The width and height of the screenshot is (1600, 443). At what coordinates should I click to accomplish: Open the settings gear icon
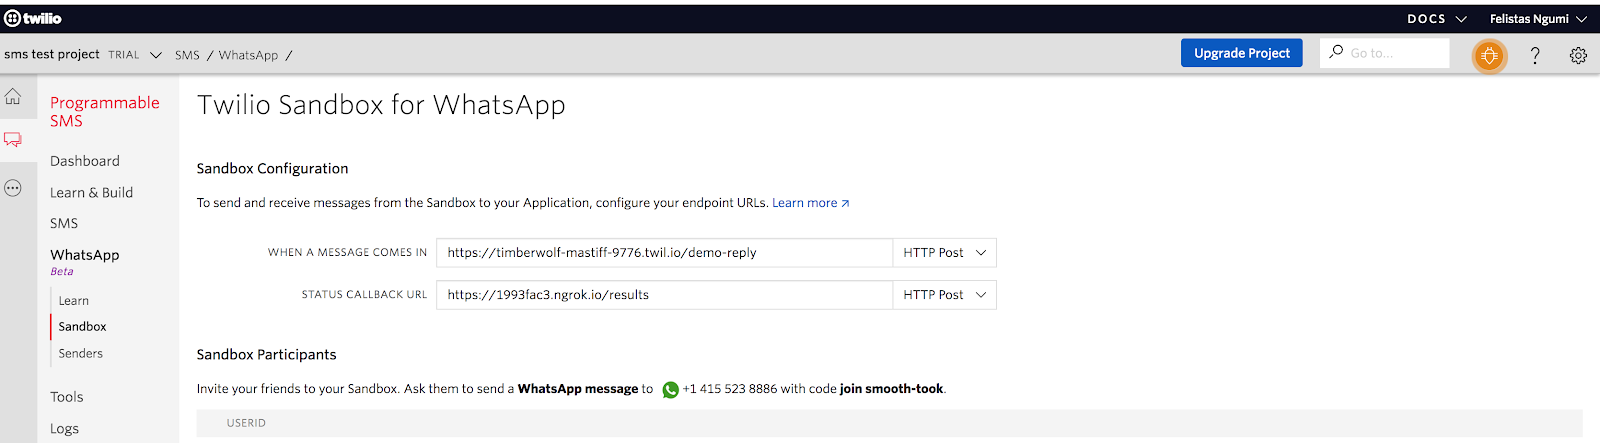pos(1578,56)
